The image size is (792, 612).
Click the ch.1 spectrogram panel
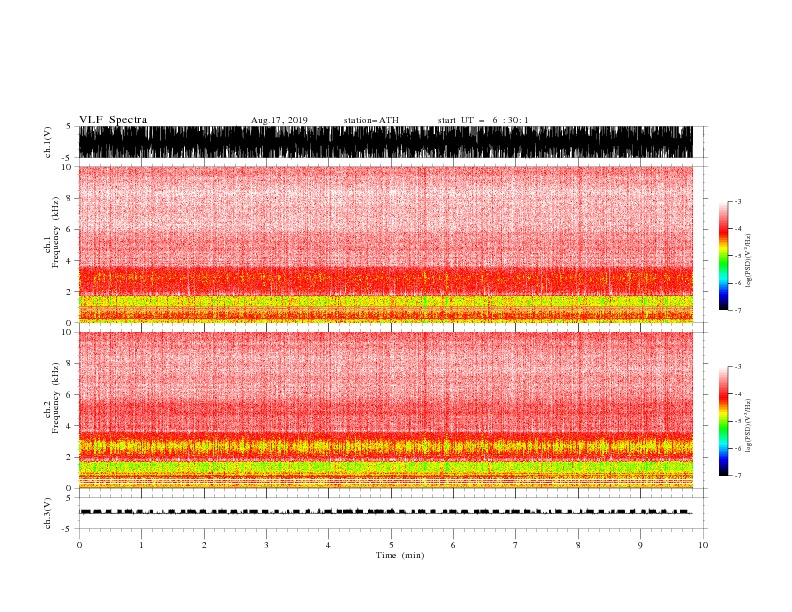tap(385, 244)
